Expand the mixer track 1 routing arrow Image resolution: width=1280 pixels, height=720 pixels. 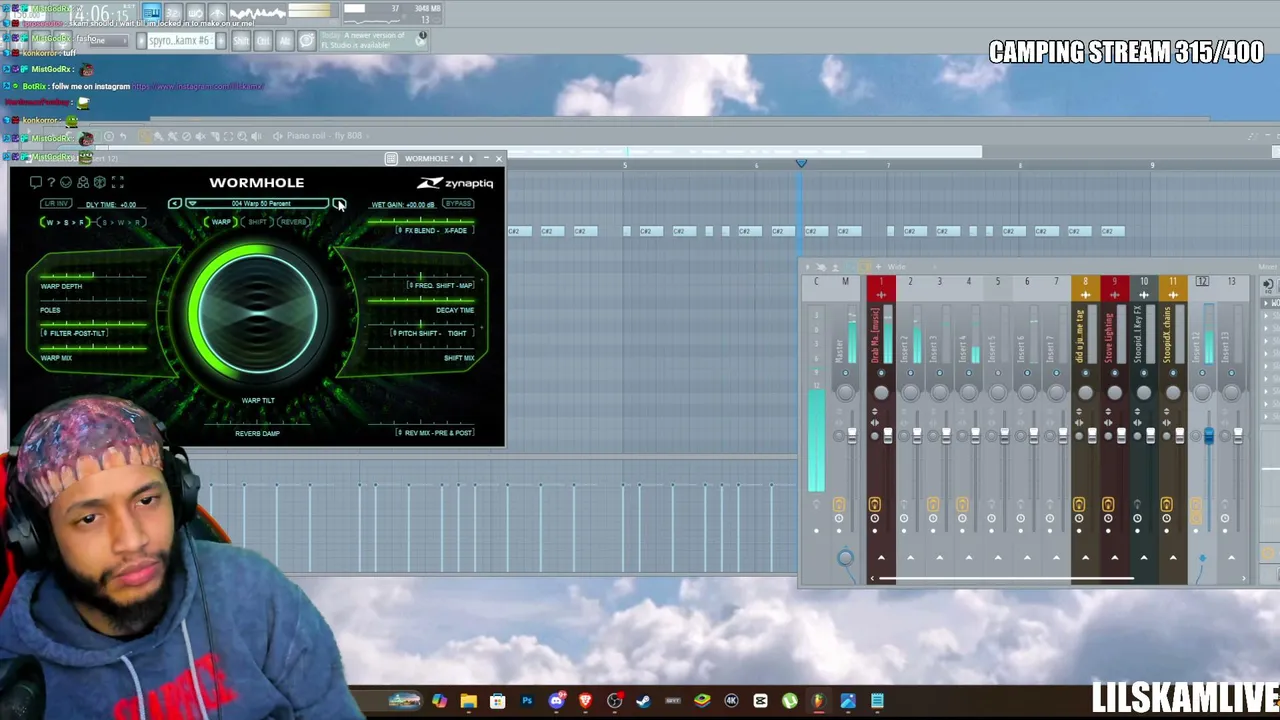point(881,557)
